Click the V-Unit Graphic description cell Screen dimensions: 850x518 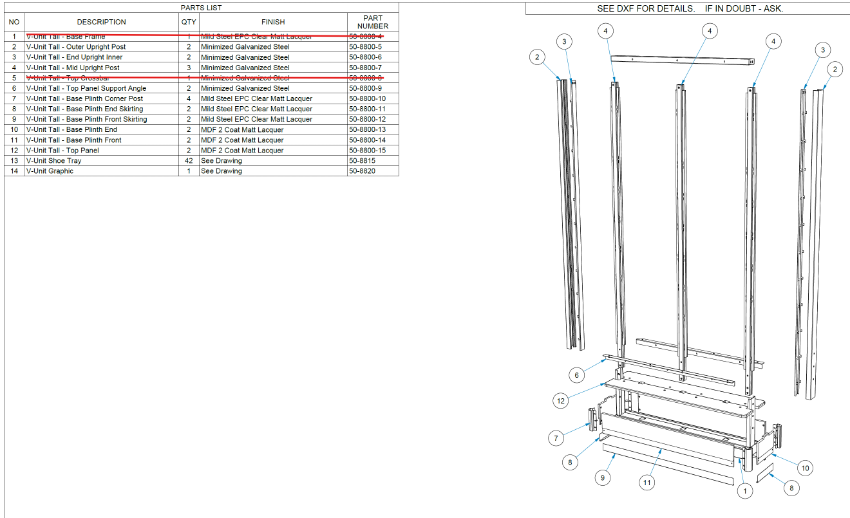pos(50,171)
